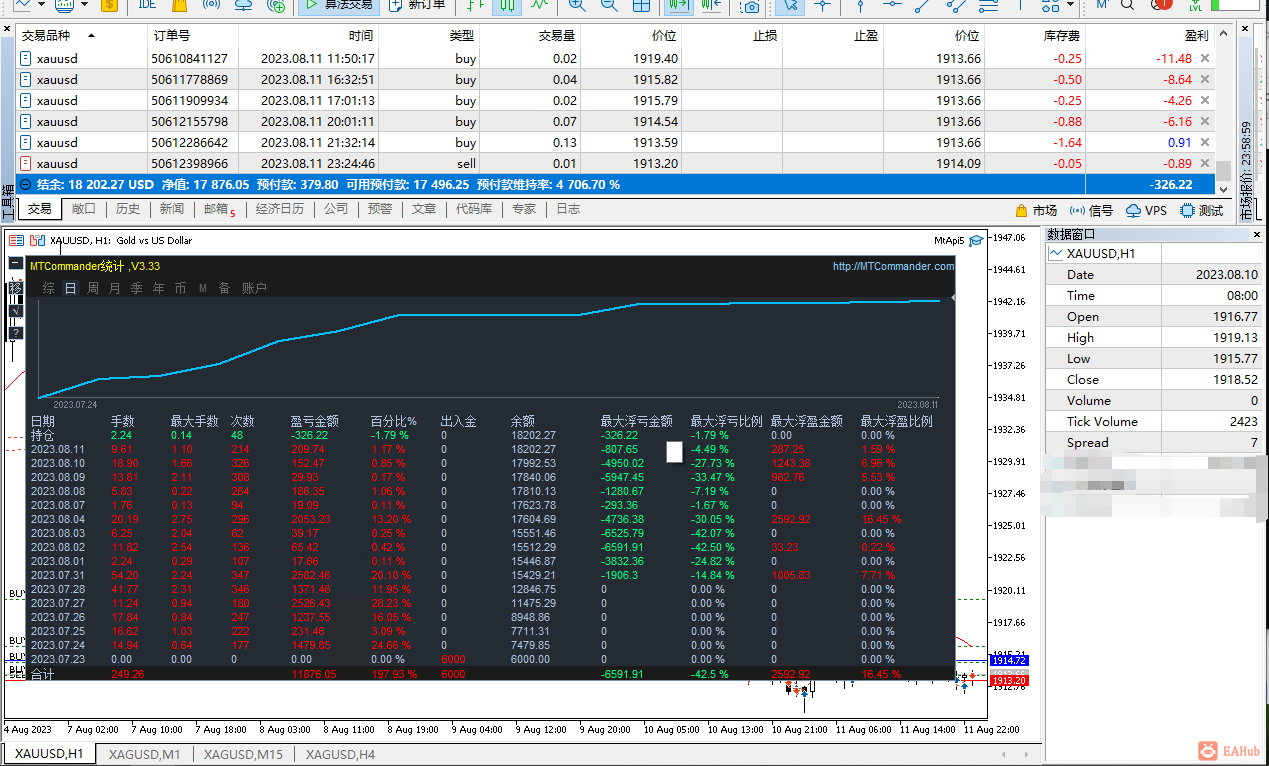Close sell order 50612398966 with X
This screenshot has width=1269, height=766.
click(x=1205, y=164)
